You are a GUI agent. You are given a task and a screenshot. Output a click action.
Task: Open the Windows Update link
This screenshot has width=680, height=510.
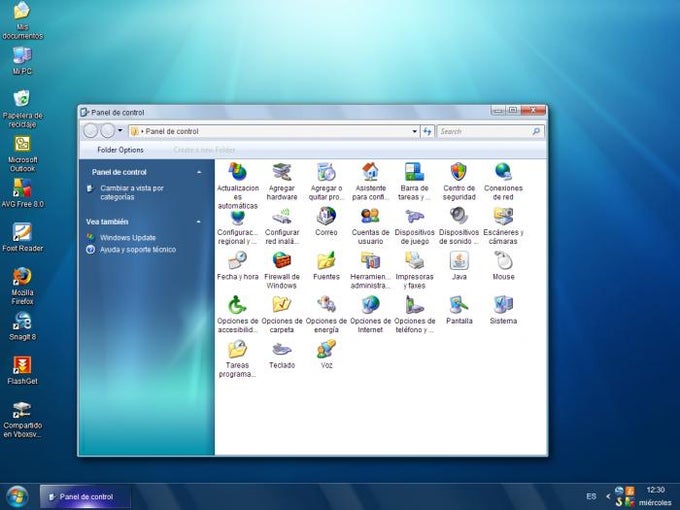tap(128, 238)
